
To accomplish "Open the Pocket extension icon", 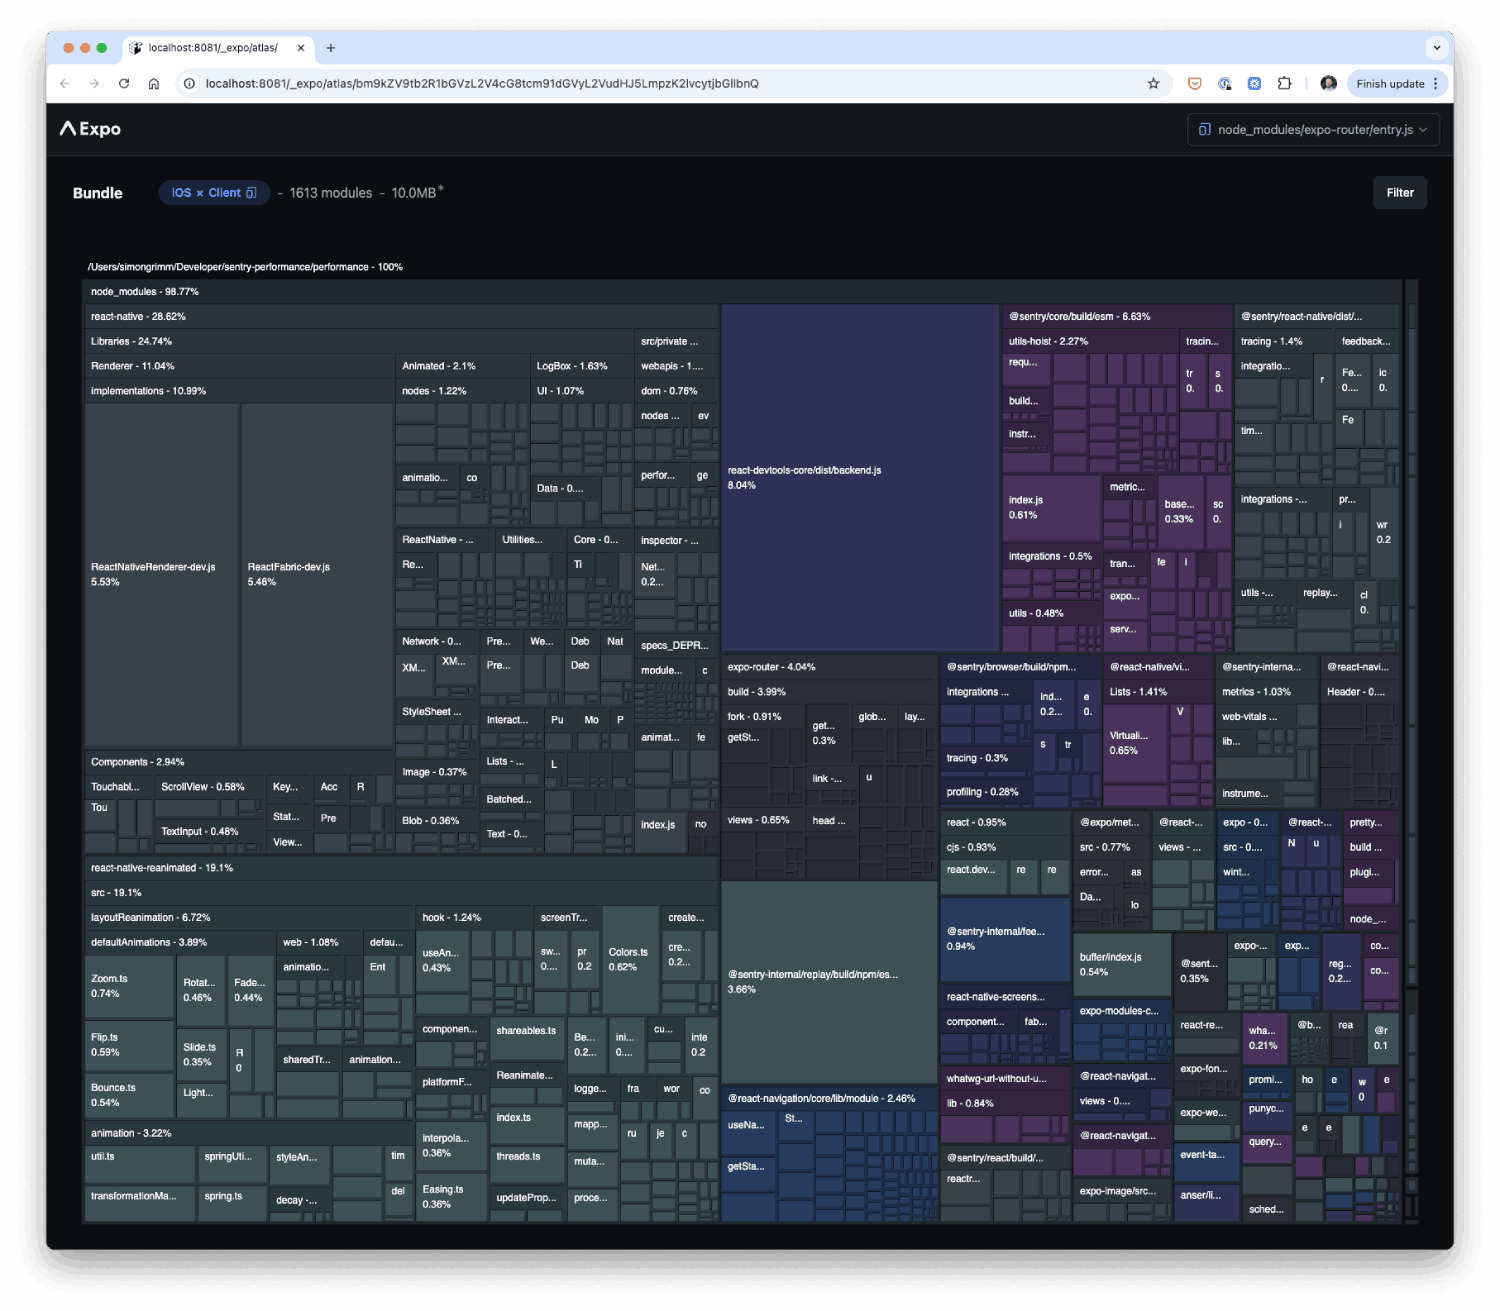I will click(1194, 84).
